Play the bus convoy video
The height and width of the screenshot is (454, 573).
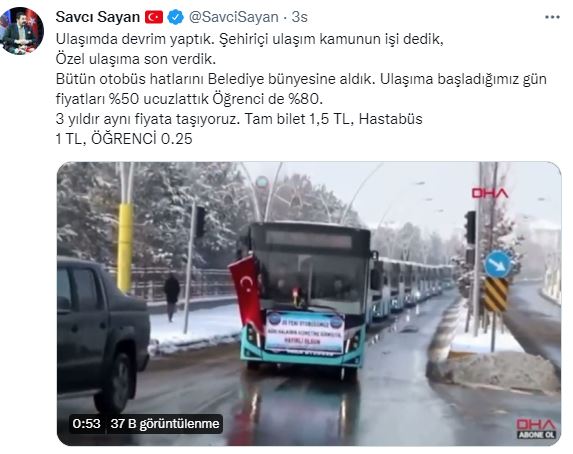tap(309, 303)
